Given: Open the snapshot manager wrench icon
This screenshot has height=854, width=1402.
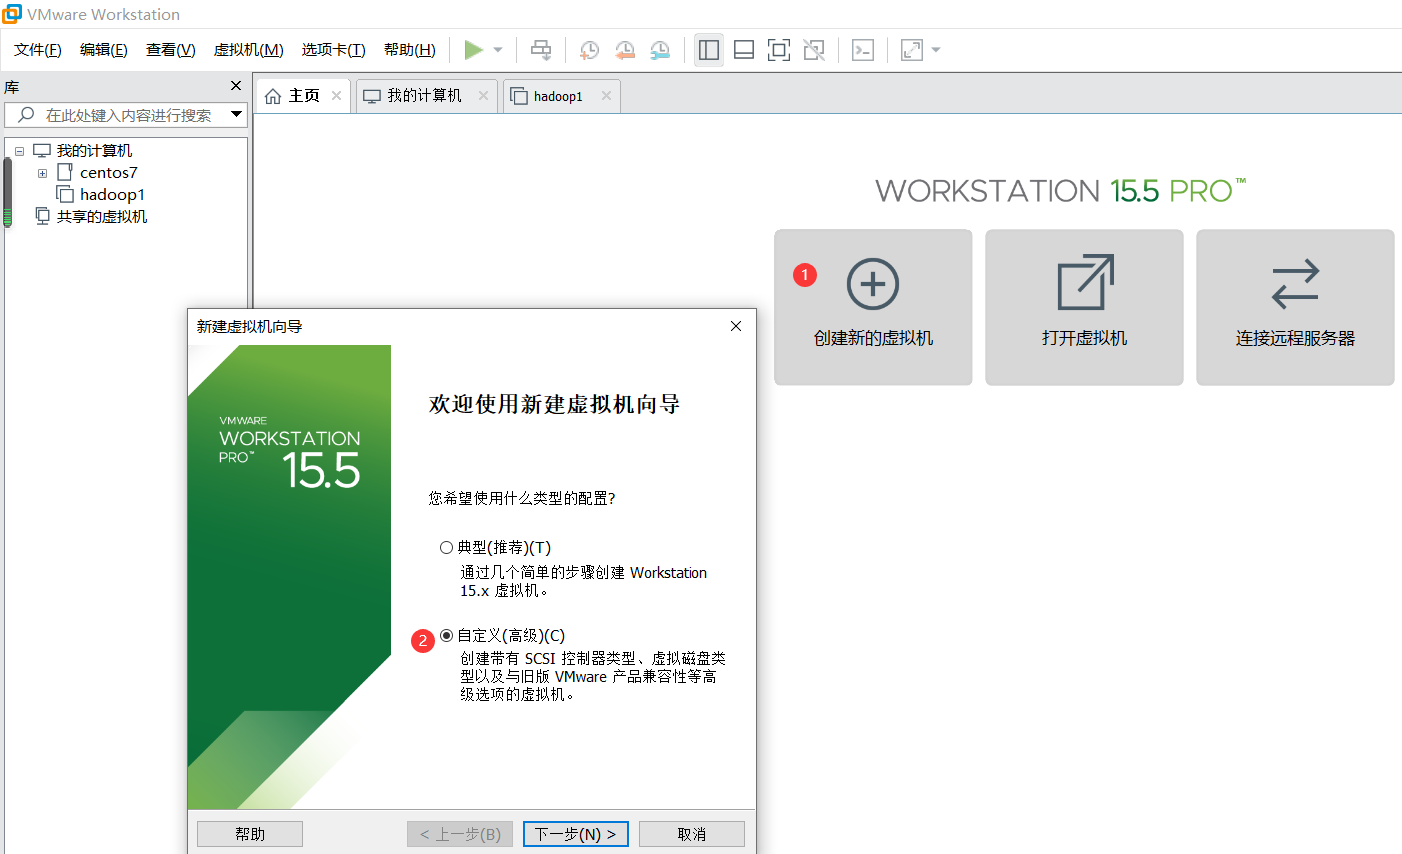Looking at the screenshot, I should pyautogui.click(x=660, y=50).
